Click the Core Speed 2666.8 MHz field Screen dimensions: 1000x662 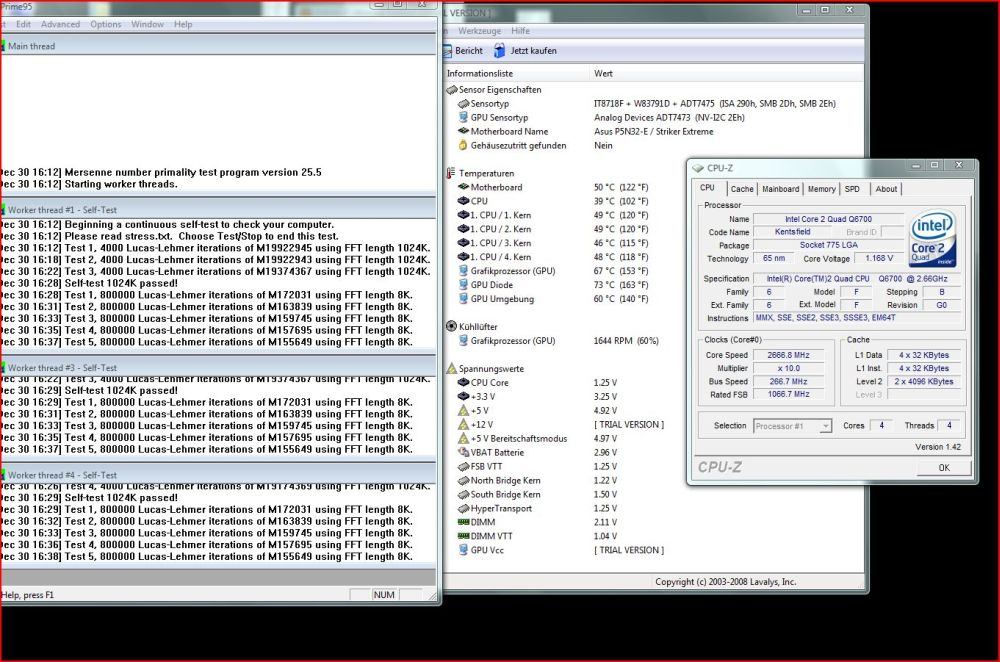point(789,355)
